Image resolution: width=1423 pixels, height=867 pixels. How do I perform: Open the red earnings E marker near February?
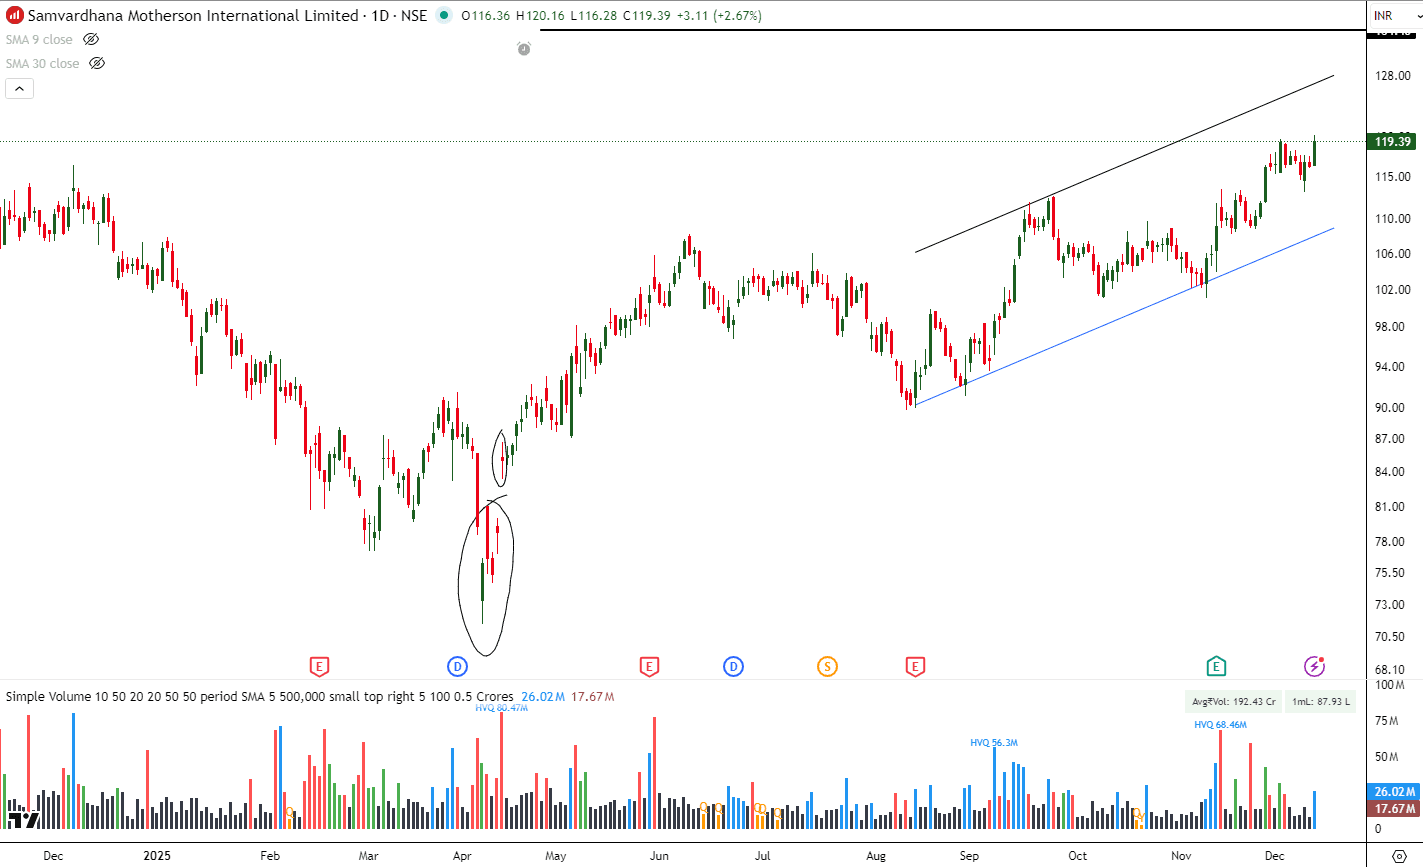tap(319, 666)
